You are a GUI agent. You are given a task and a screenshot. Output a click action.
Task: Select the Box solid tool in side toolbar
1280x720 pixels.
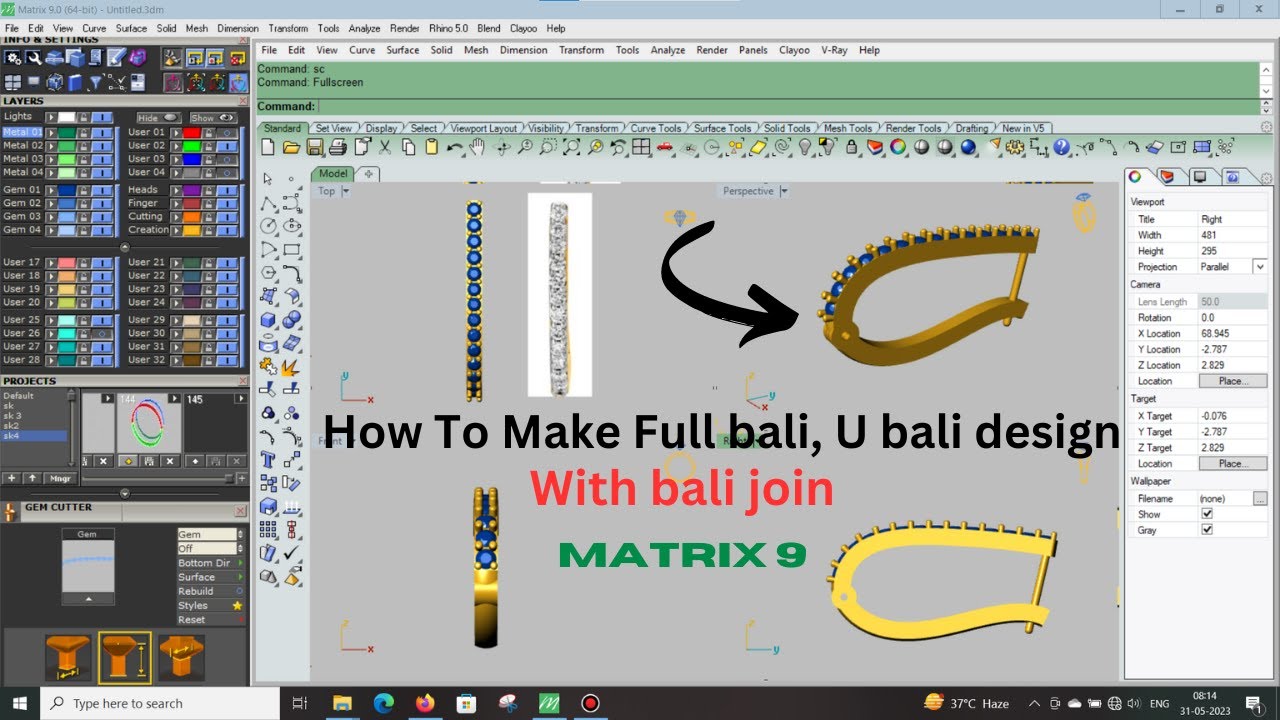click(268, 320)
